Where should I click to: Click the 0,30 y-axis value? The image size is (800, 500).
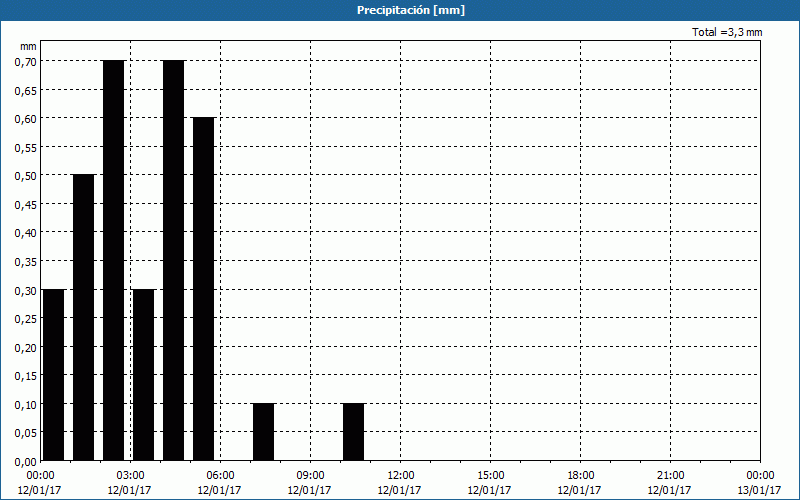(x=26, y=290)
